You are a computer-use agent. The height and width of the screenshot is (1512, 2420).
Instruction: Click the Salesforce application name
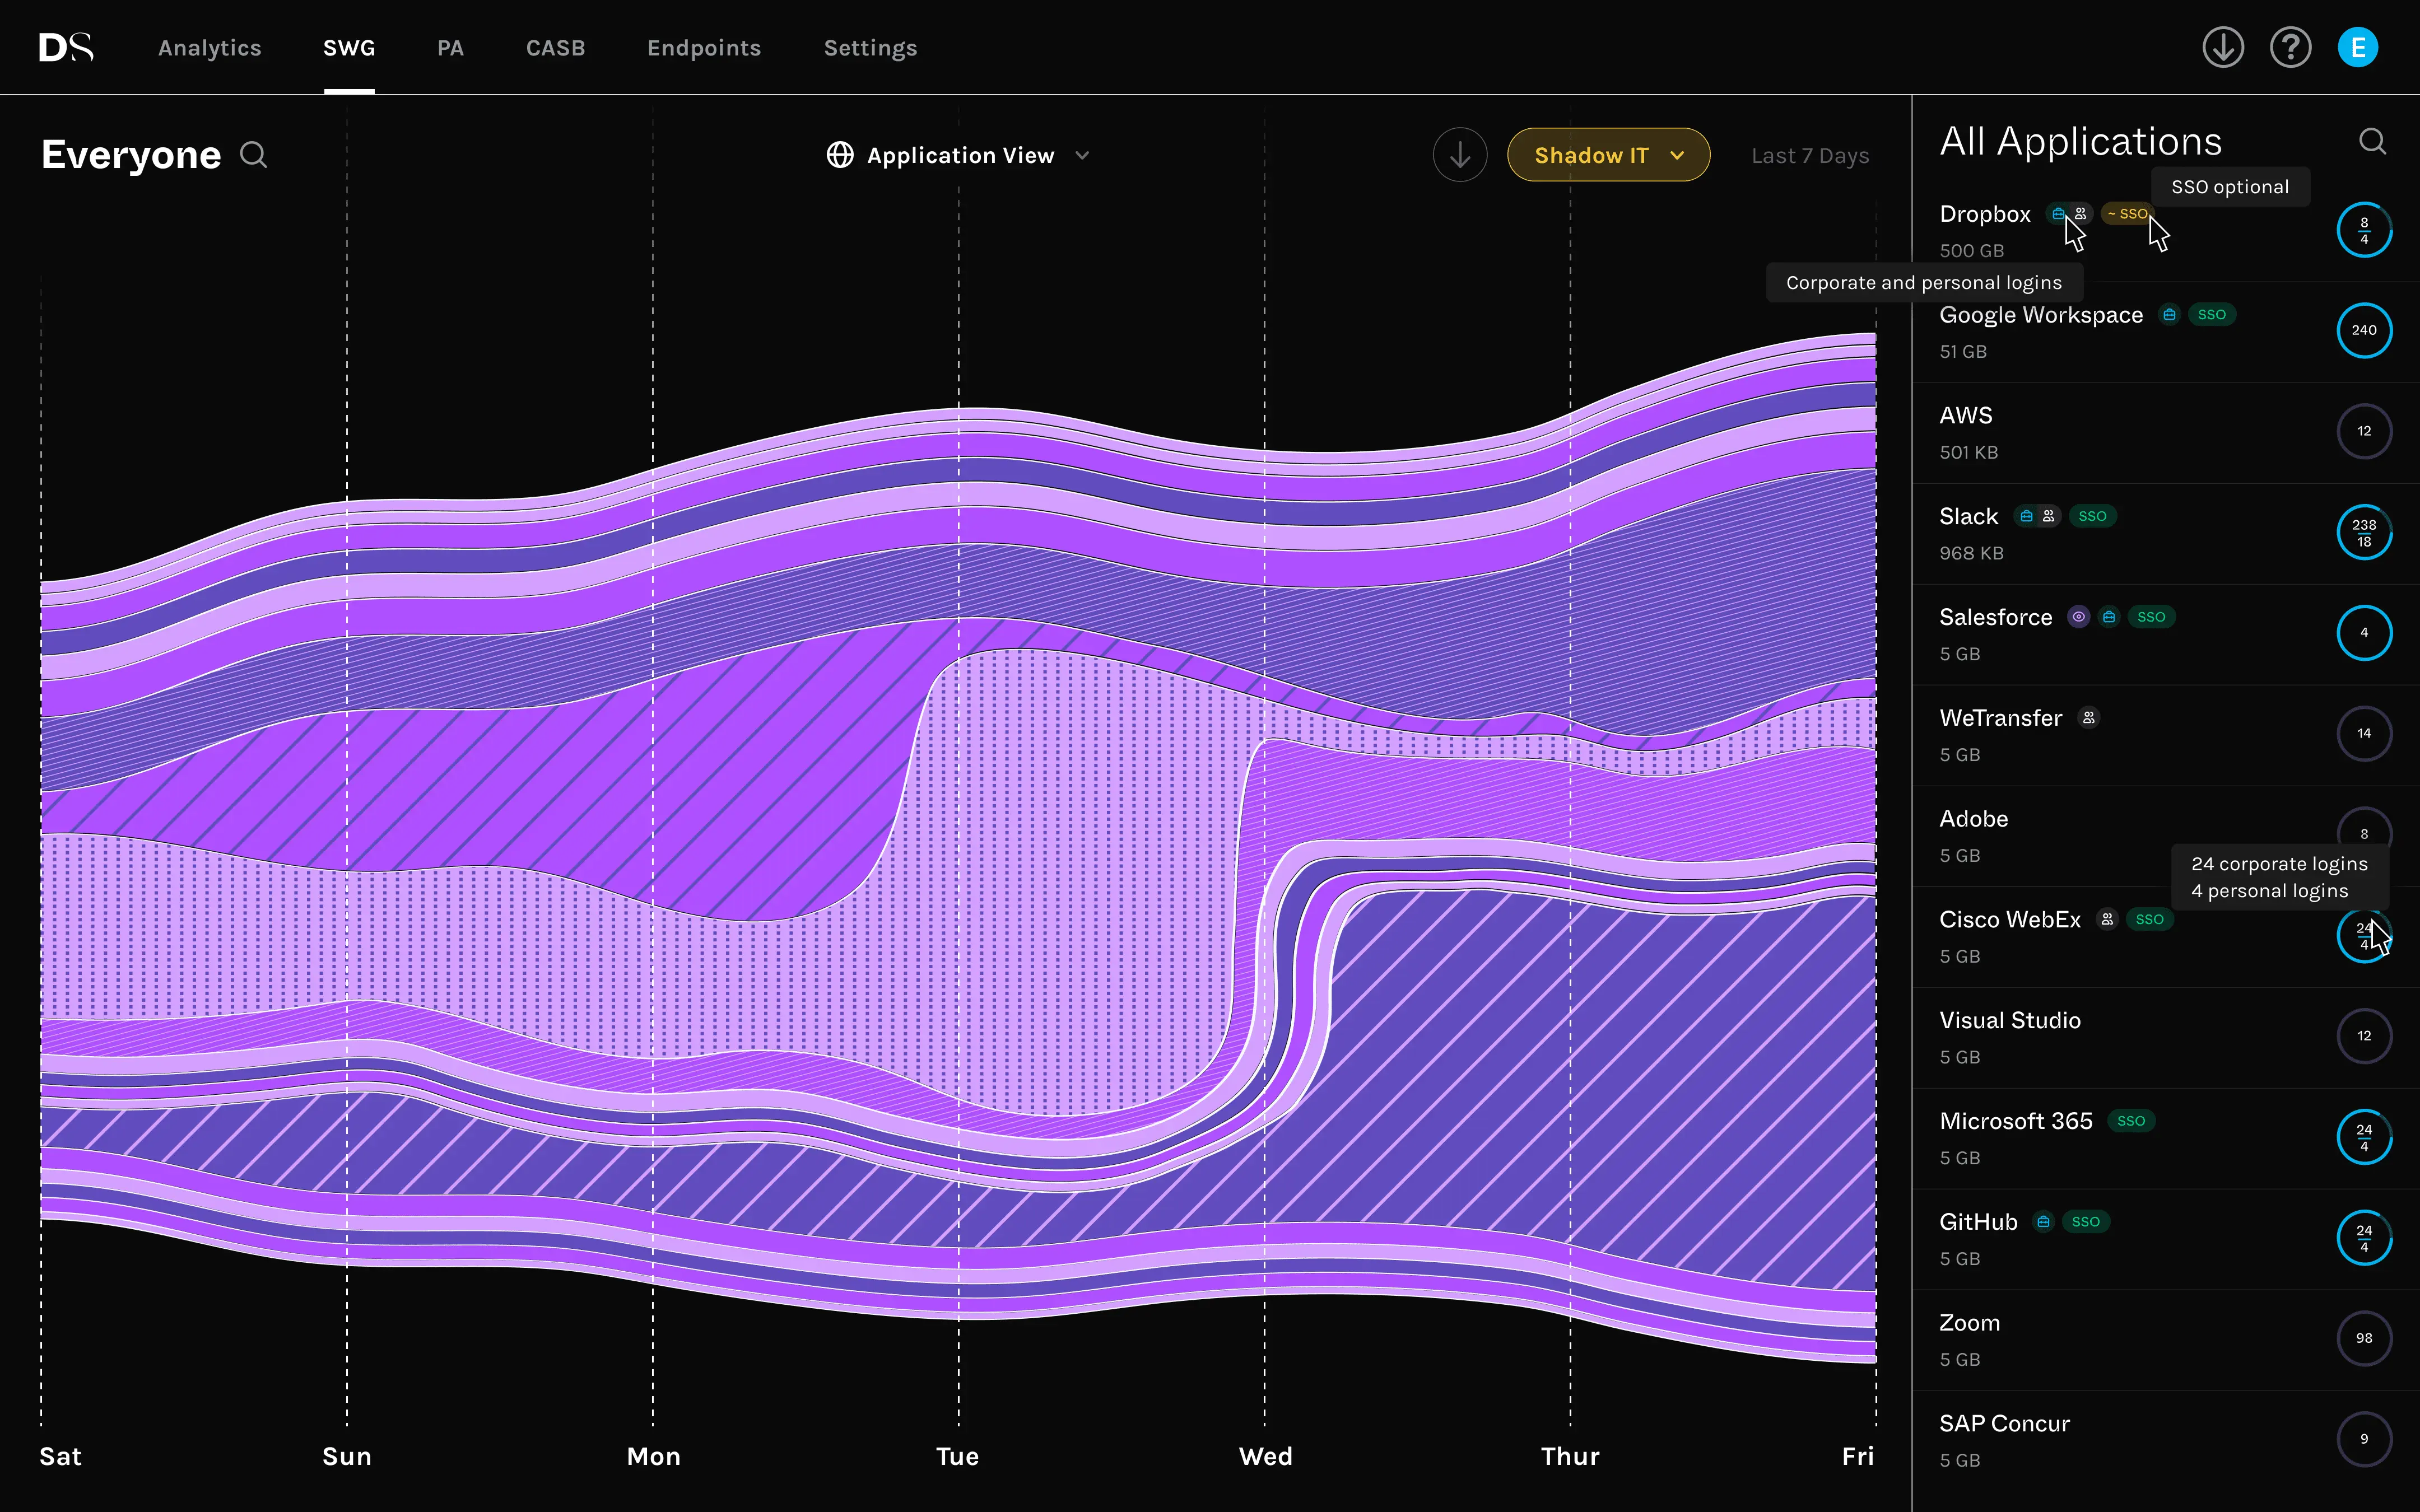(x=1995, y=617)
